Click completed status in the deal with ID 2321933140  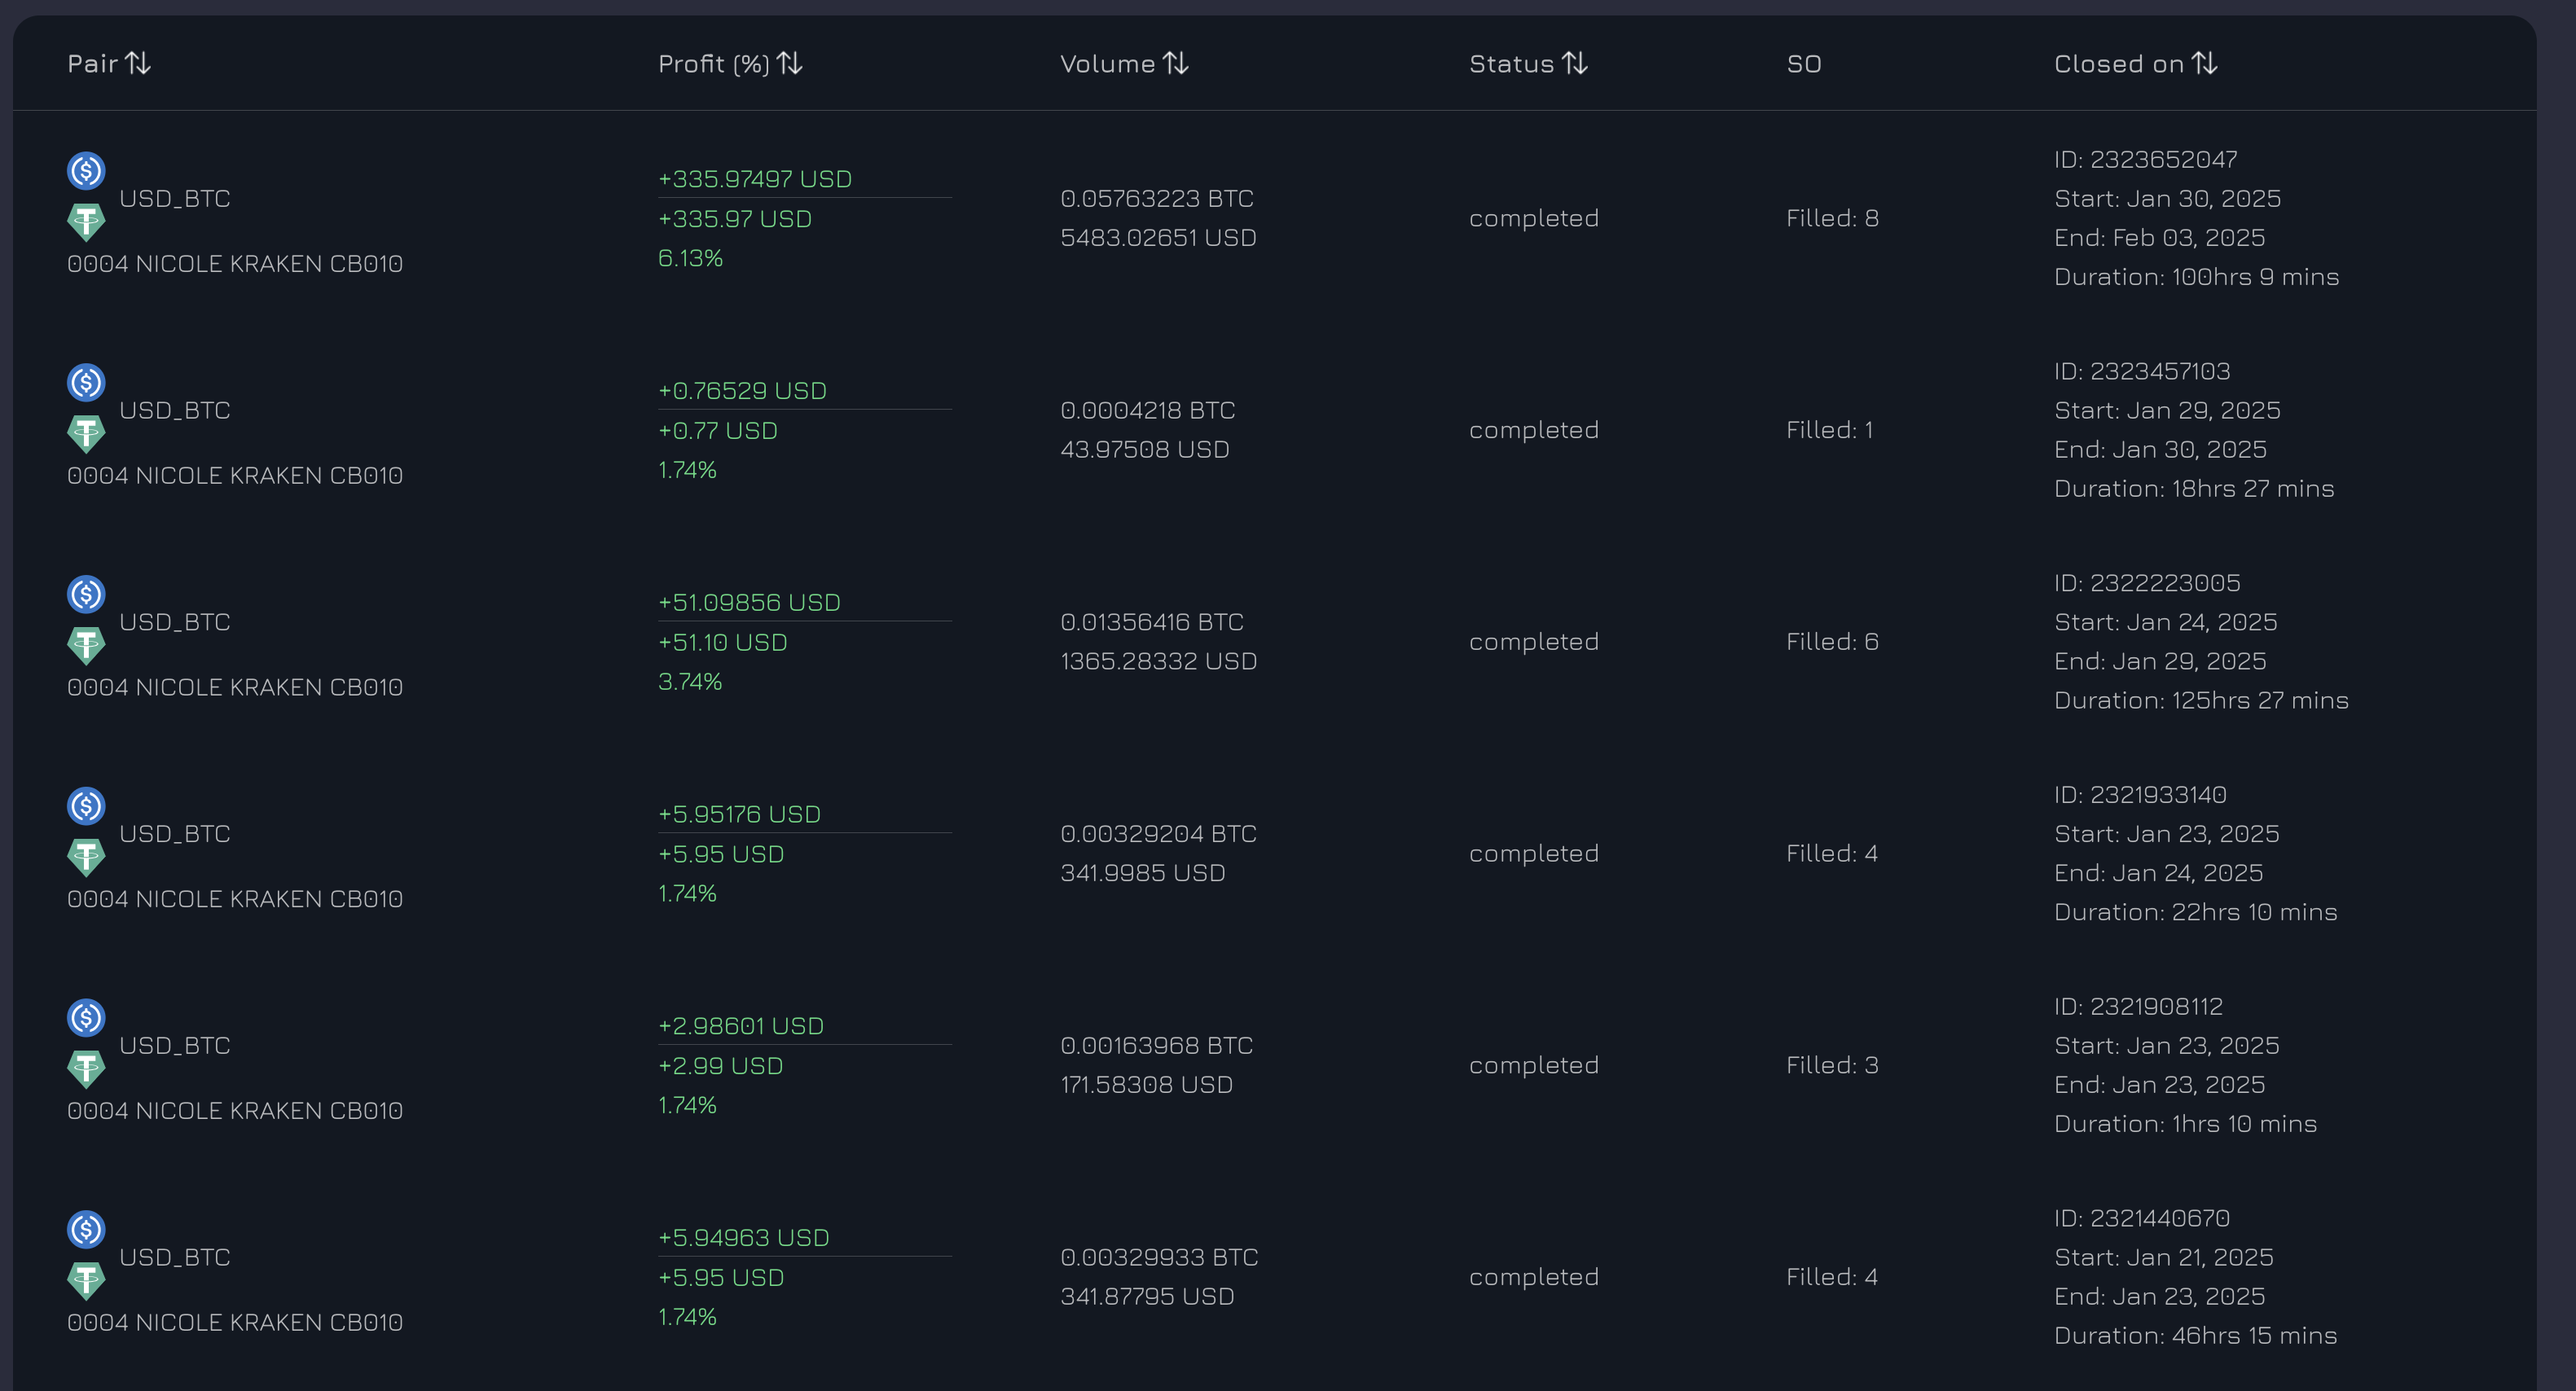point(1533,854)
